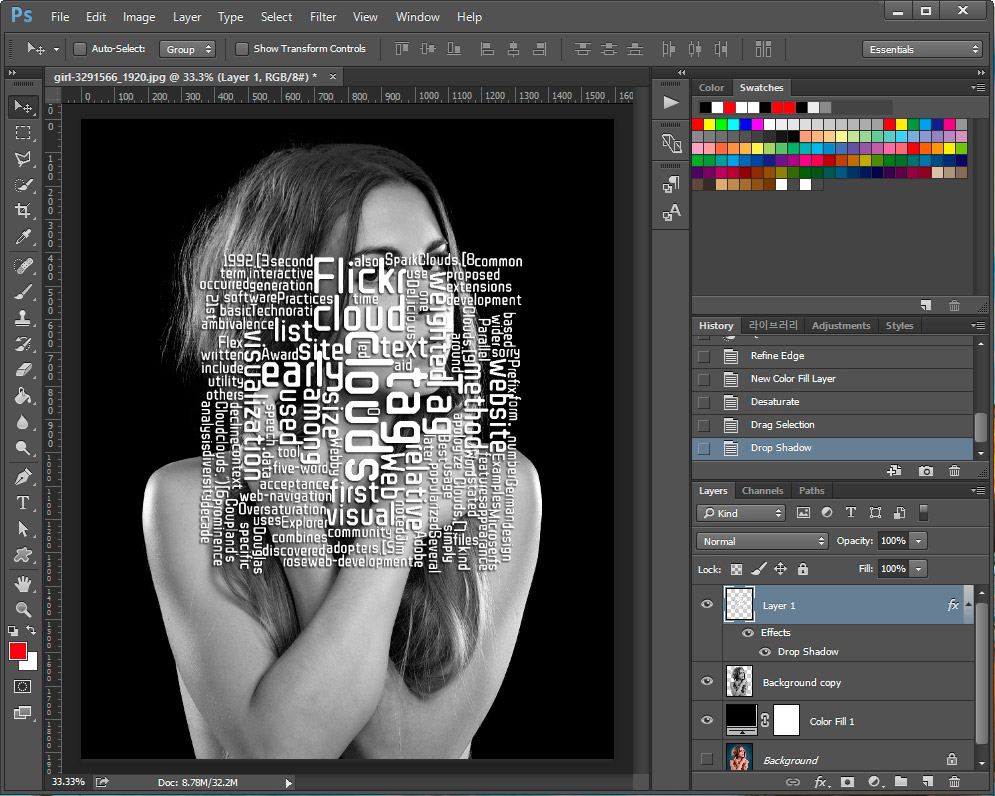The height and width of the screenshot is (796, 995).
Task: Select the Rectangular Marquee tool
Action: tap(23, 132)
